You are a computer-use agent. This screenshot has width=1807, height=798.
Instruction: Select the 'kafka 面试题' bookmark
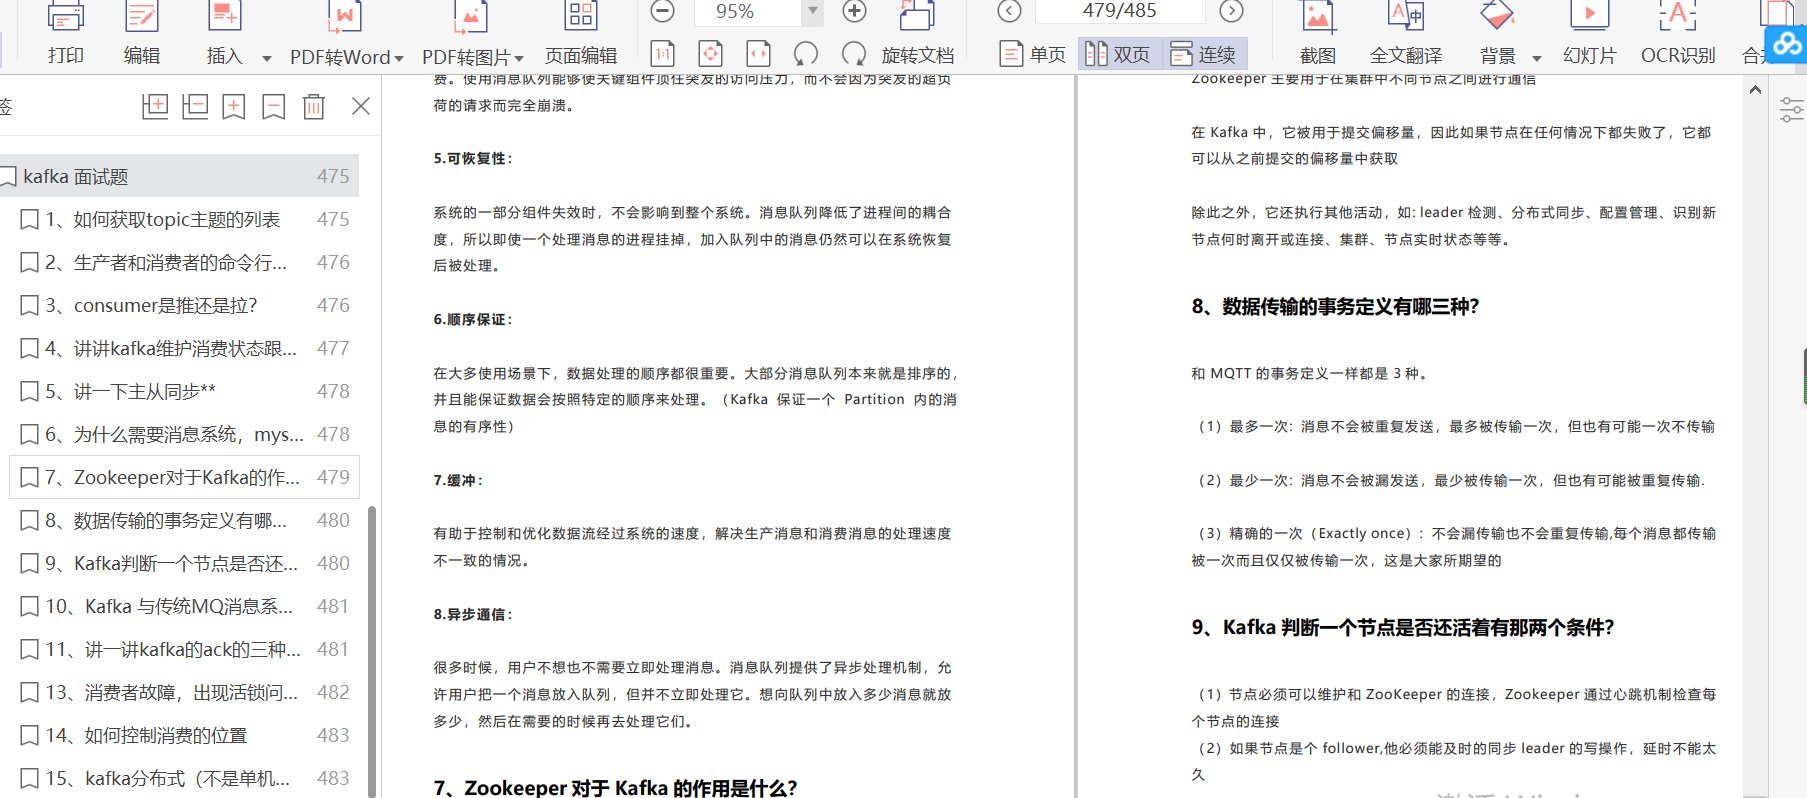click(x=179, y=176)
